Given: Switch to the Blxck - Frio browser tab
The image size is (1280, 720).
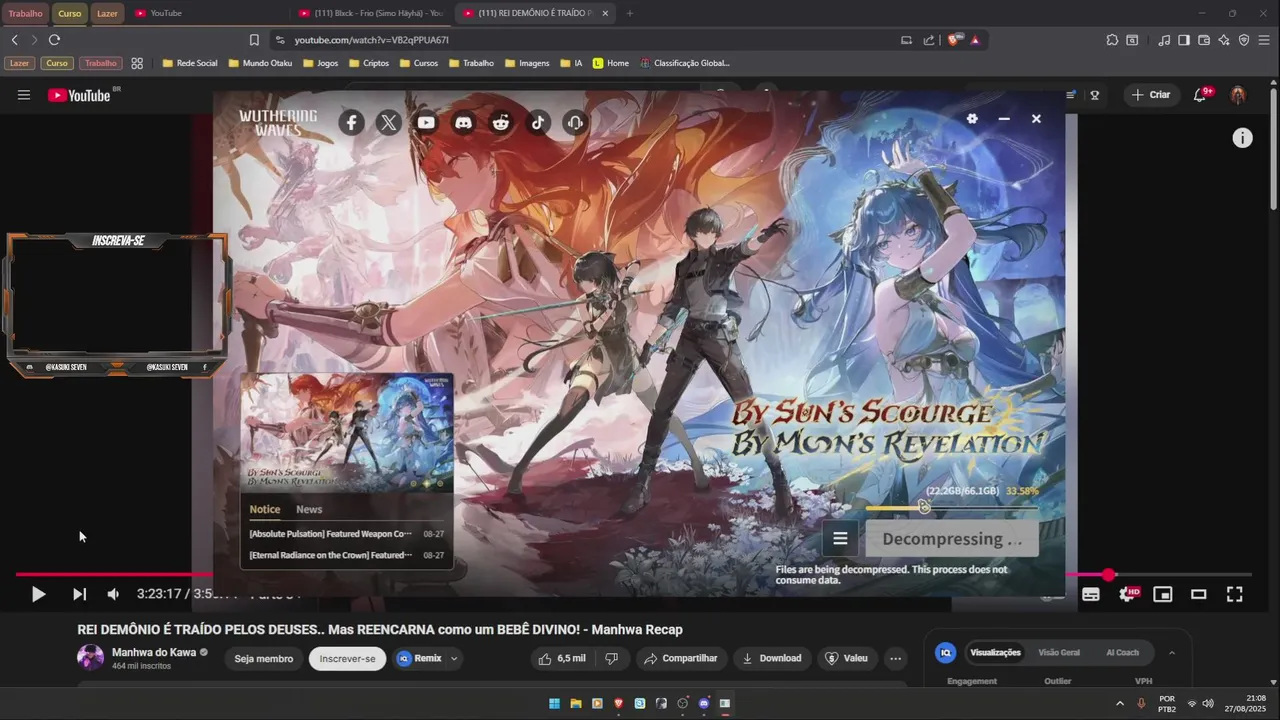Looking at the screenshot, I should click(371, 13).
